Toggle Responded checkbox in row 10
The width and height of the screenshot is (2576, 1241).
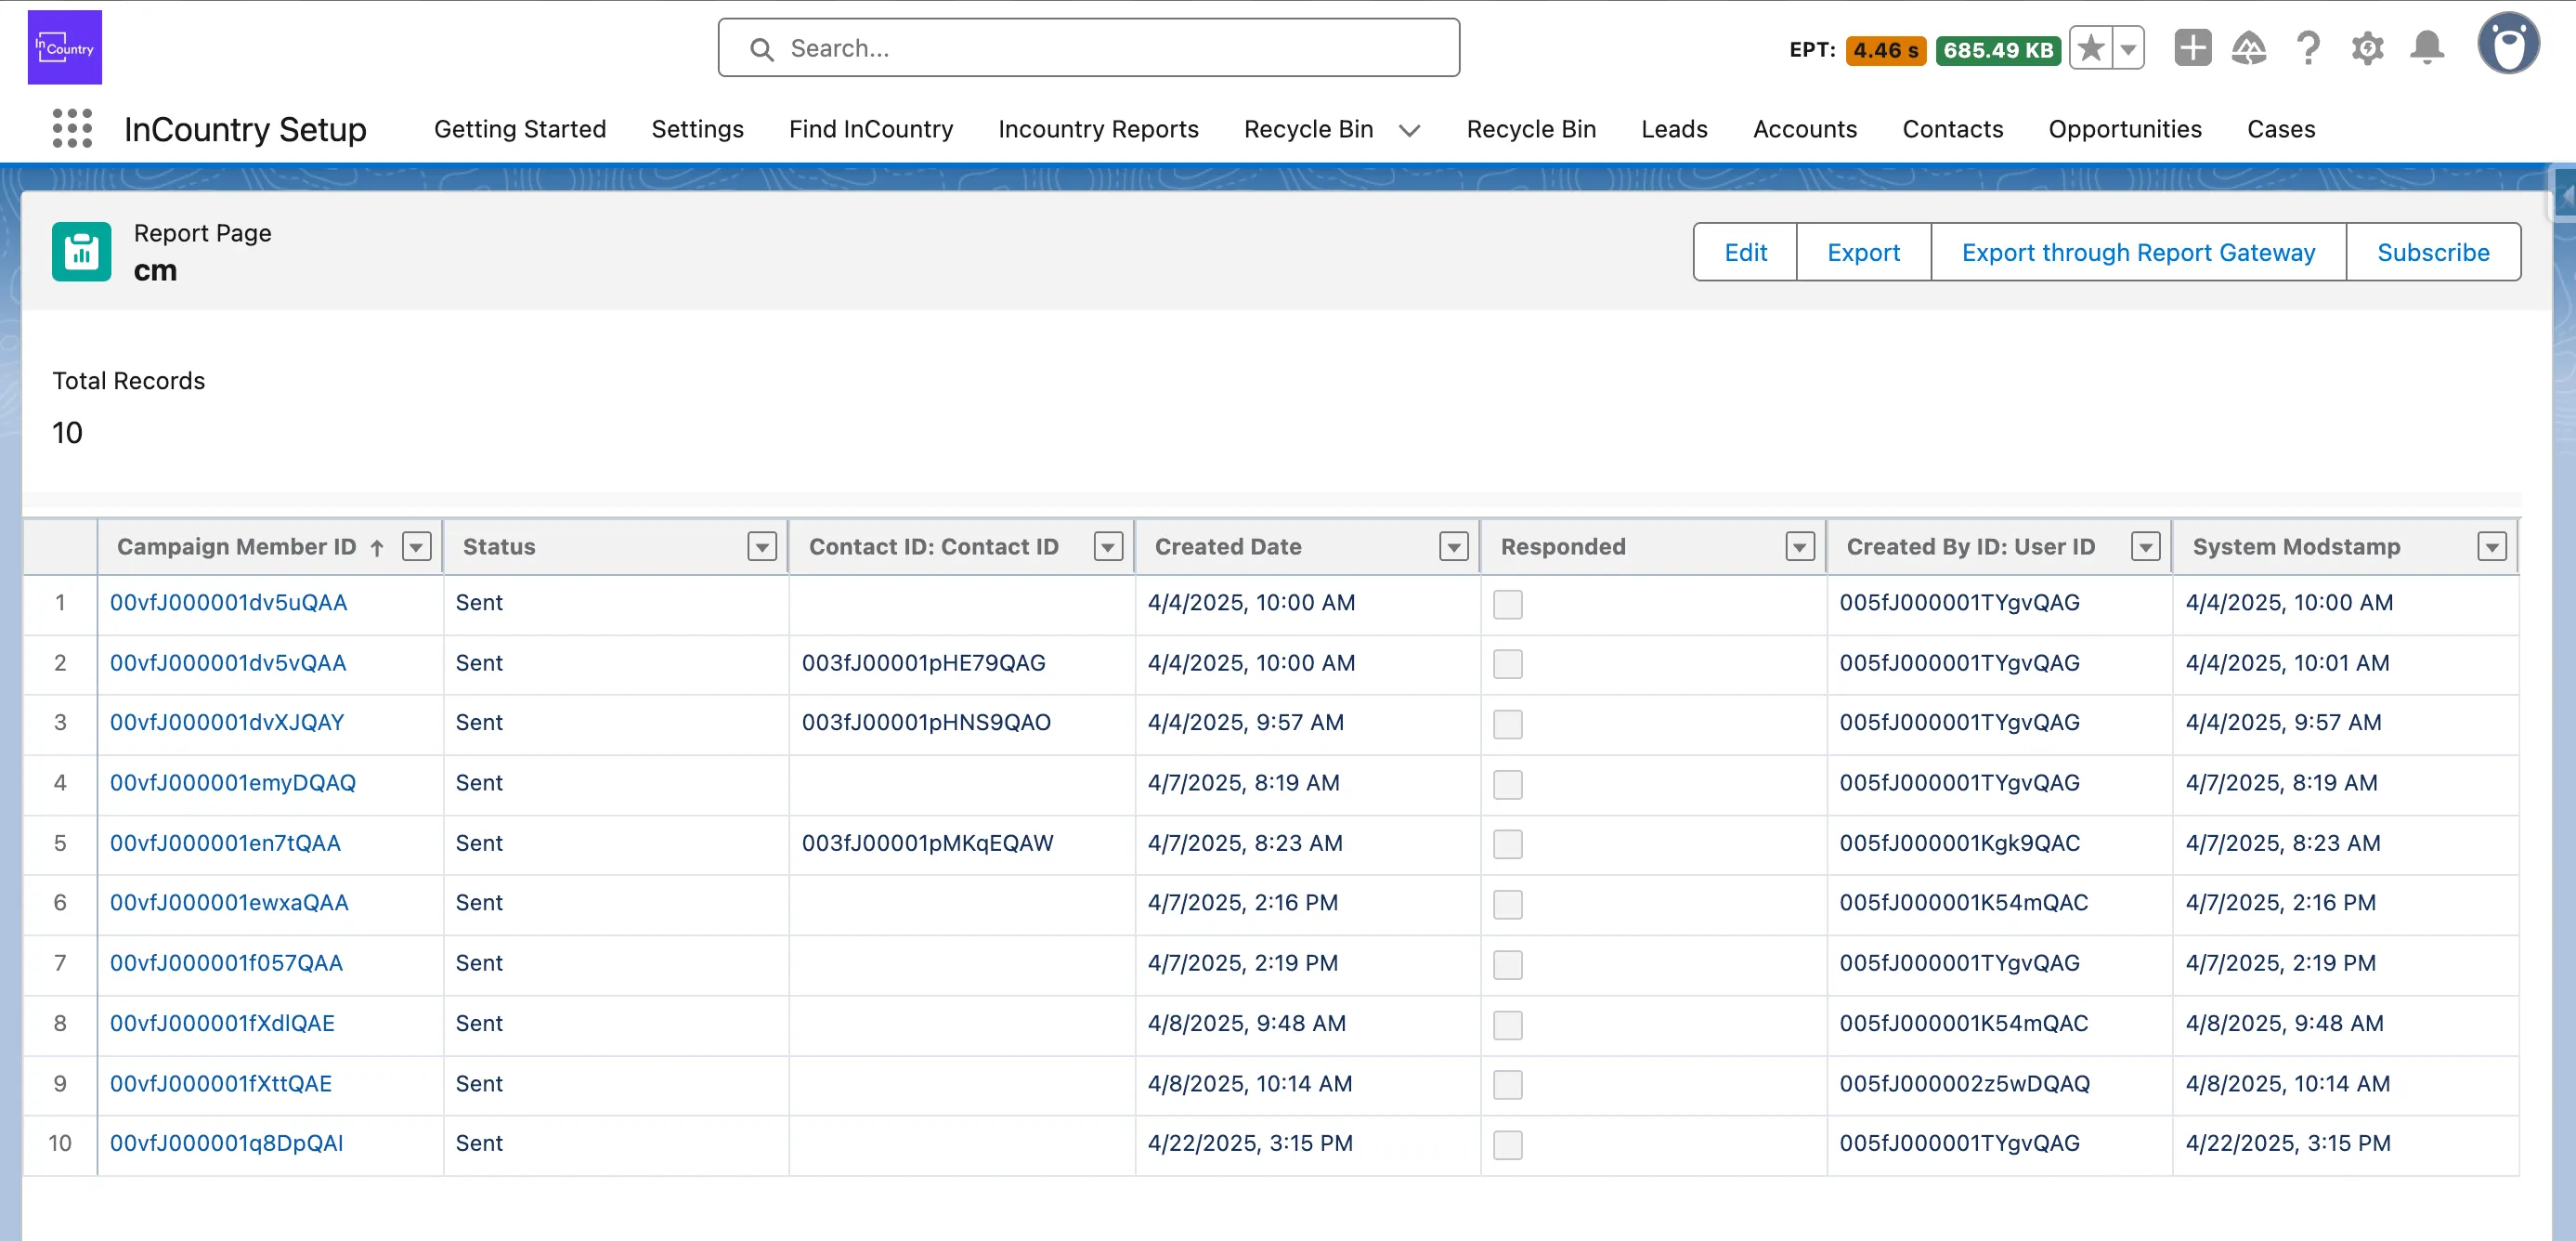click(1507, 1144)
